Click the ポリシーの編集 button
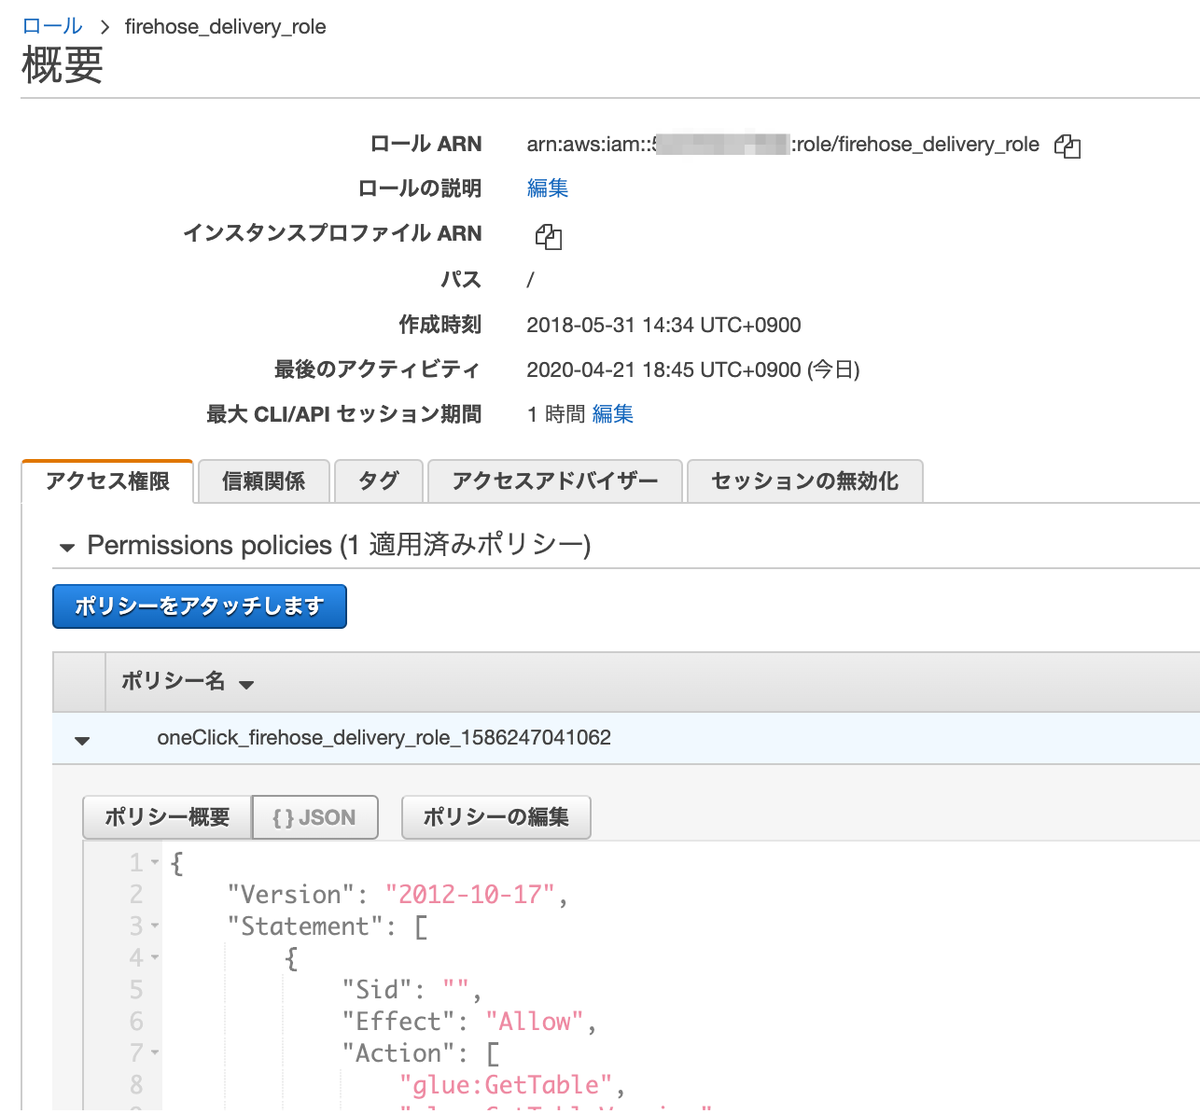Viewport: 1200px width, 1114px height. tap(496, 817)
